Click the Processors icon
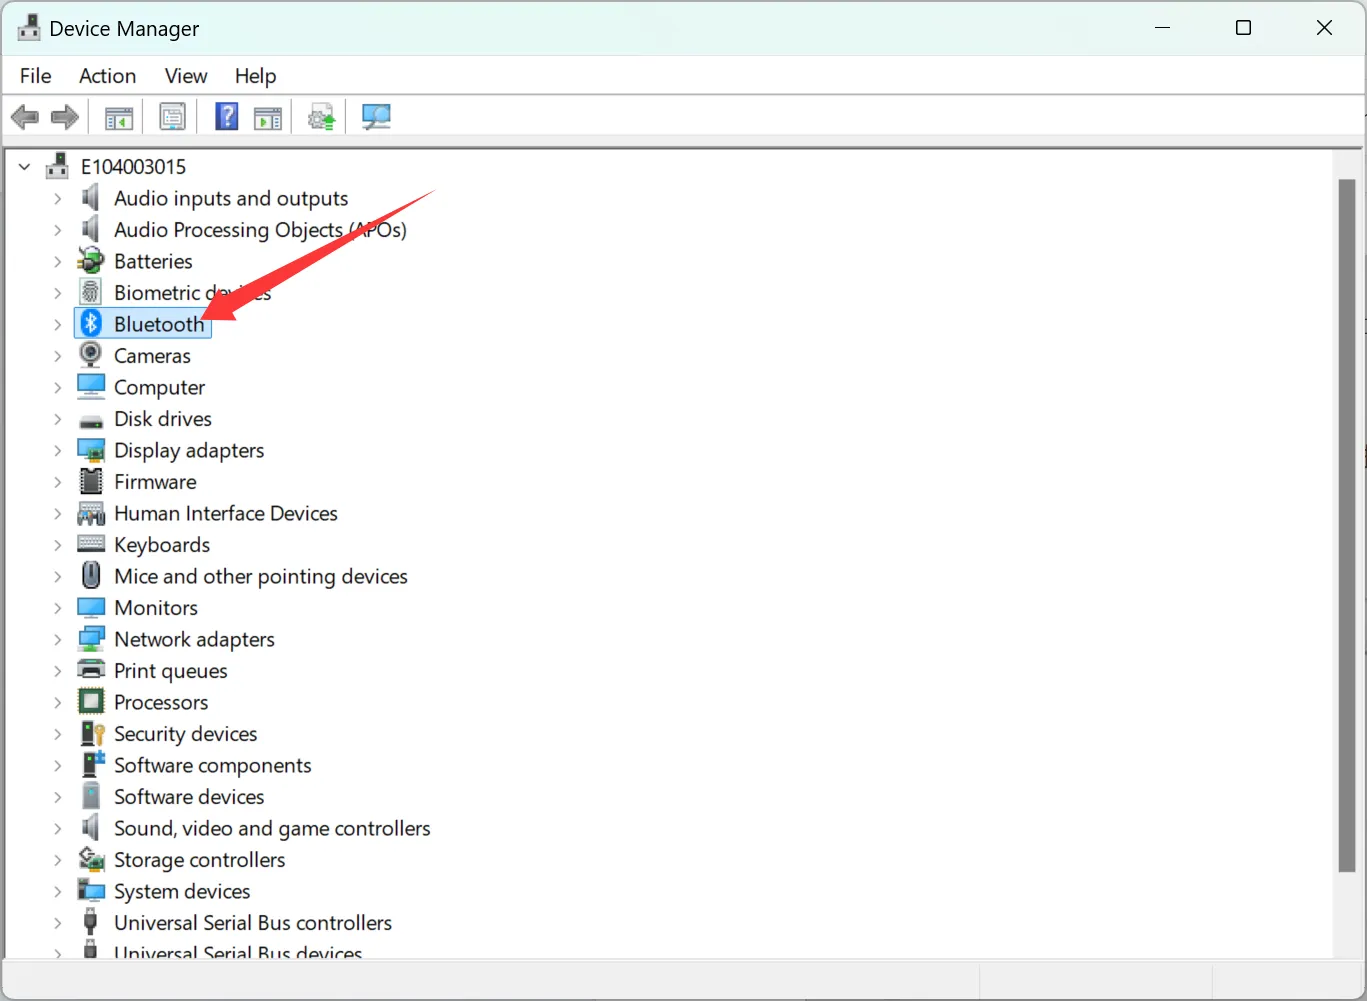The height and width of the screenshot is (1001, 1367). coord(91,702)
